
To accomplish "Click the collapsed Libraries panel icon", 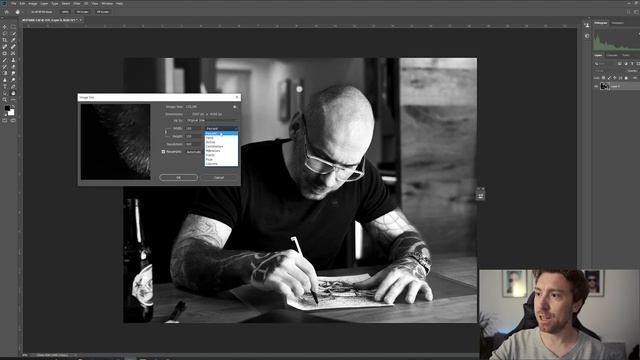I will [587, 25].
